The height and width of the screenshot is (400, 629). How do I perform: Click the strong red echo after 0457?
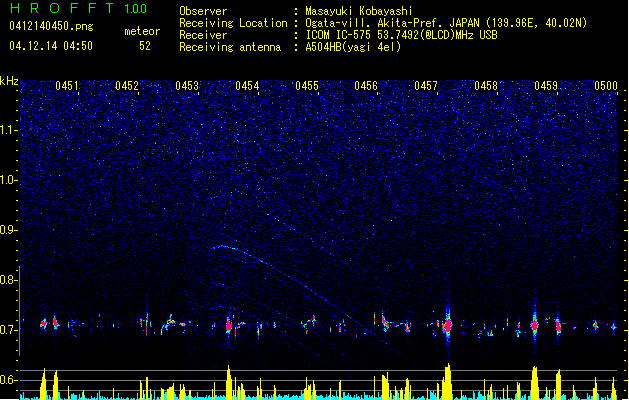(x=447, y=325)
